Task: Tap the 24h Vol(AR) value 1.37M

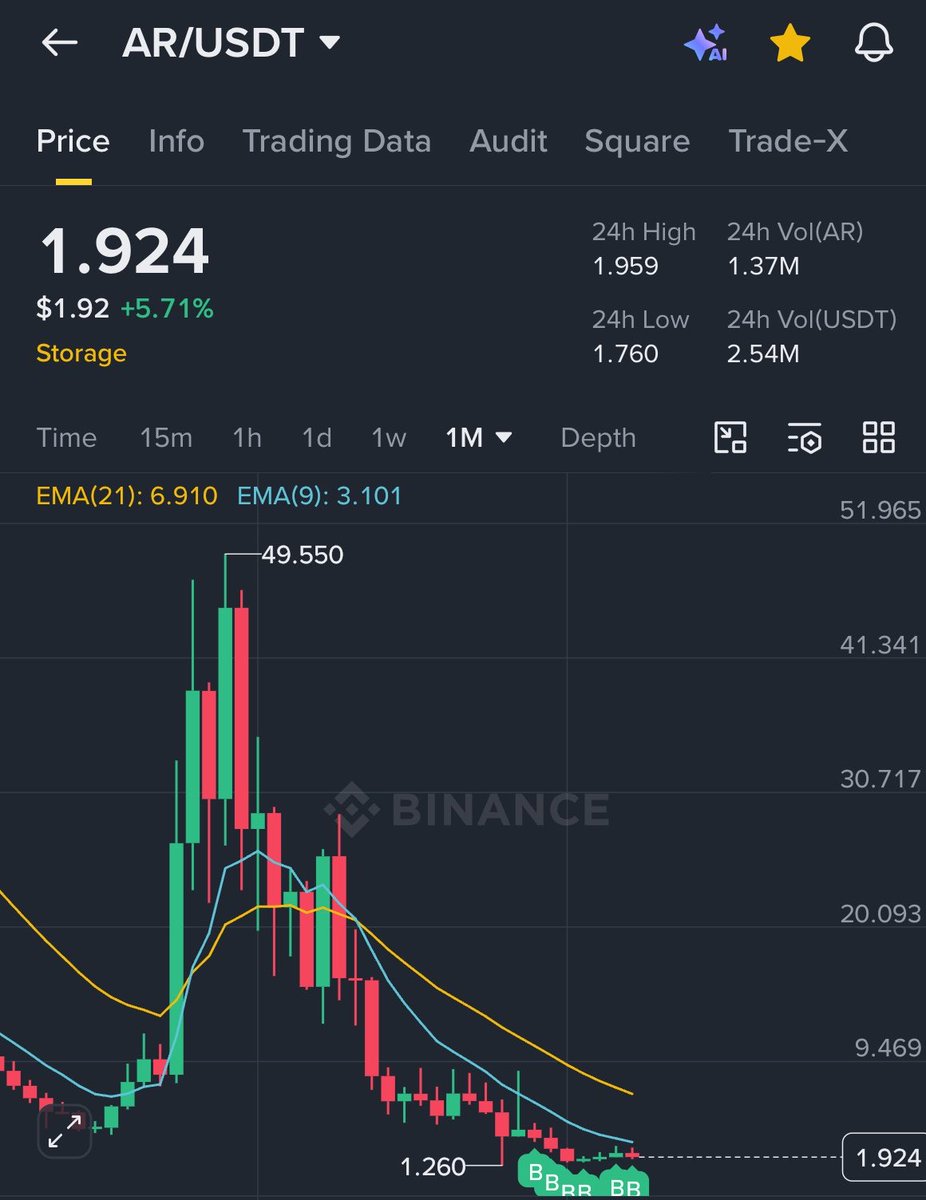Action: point(763,266)
